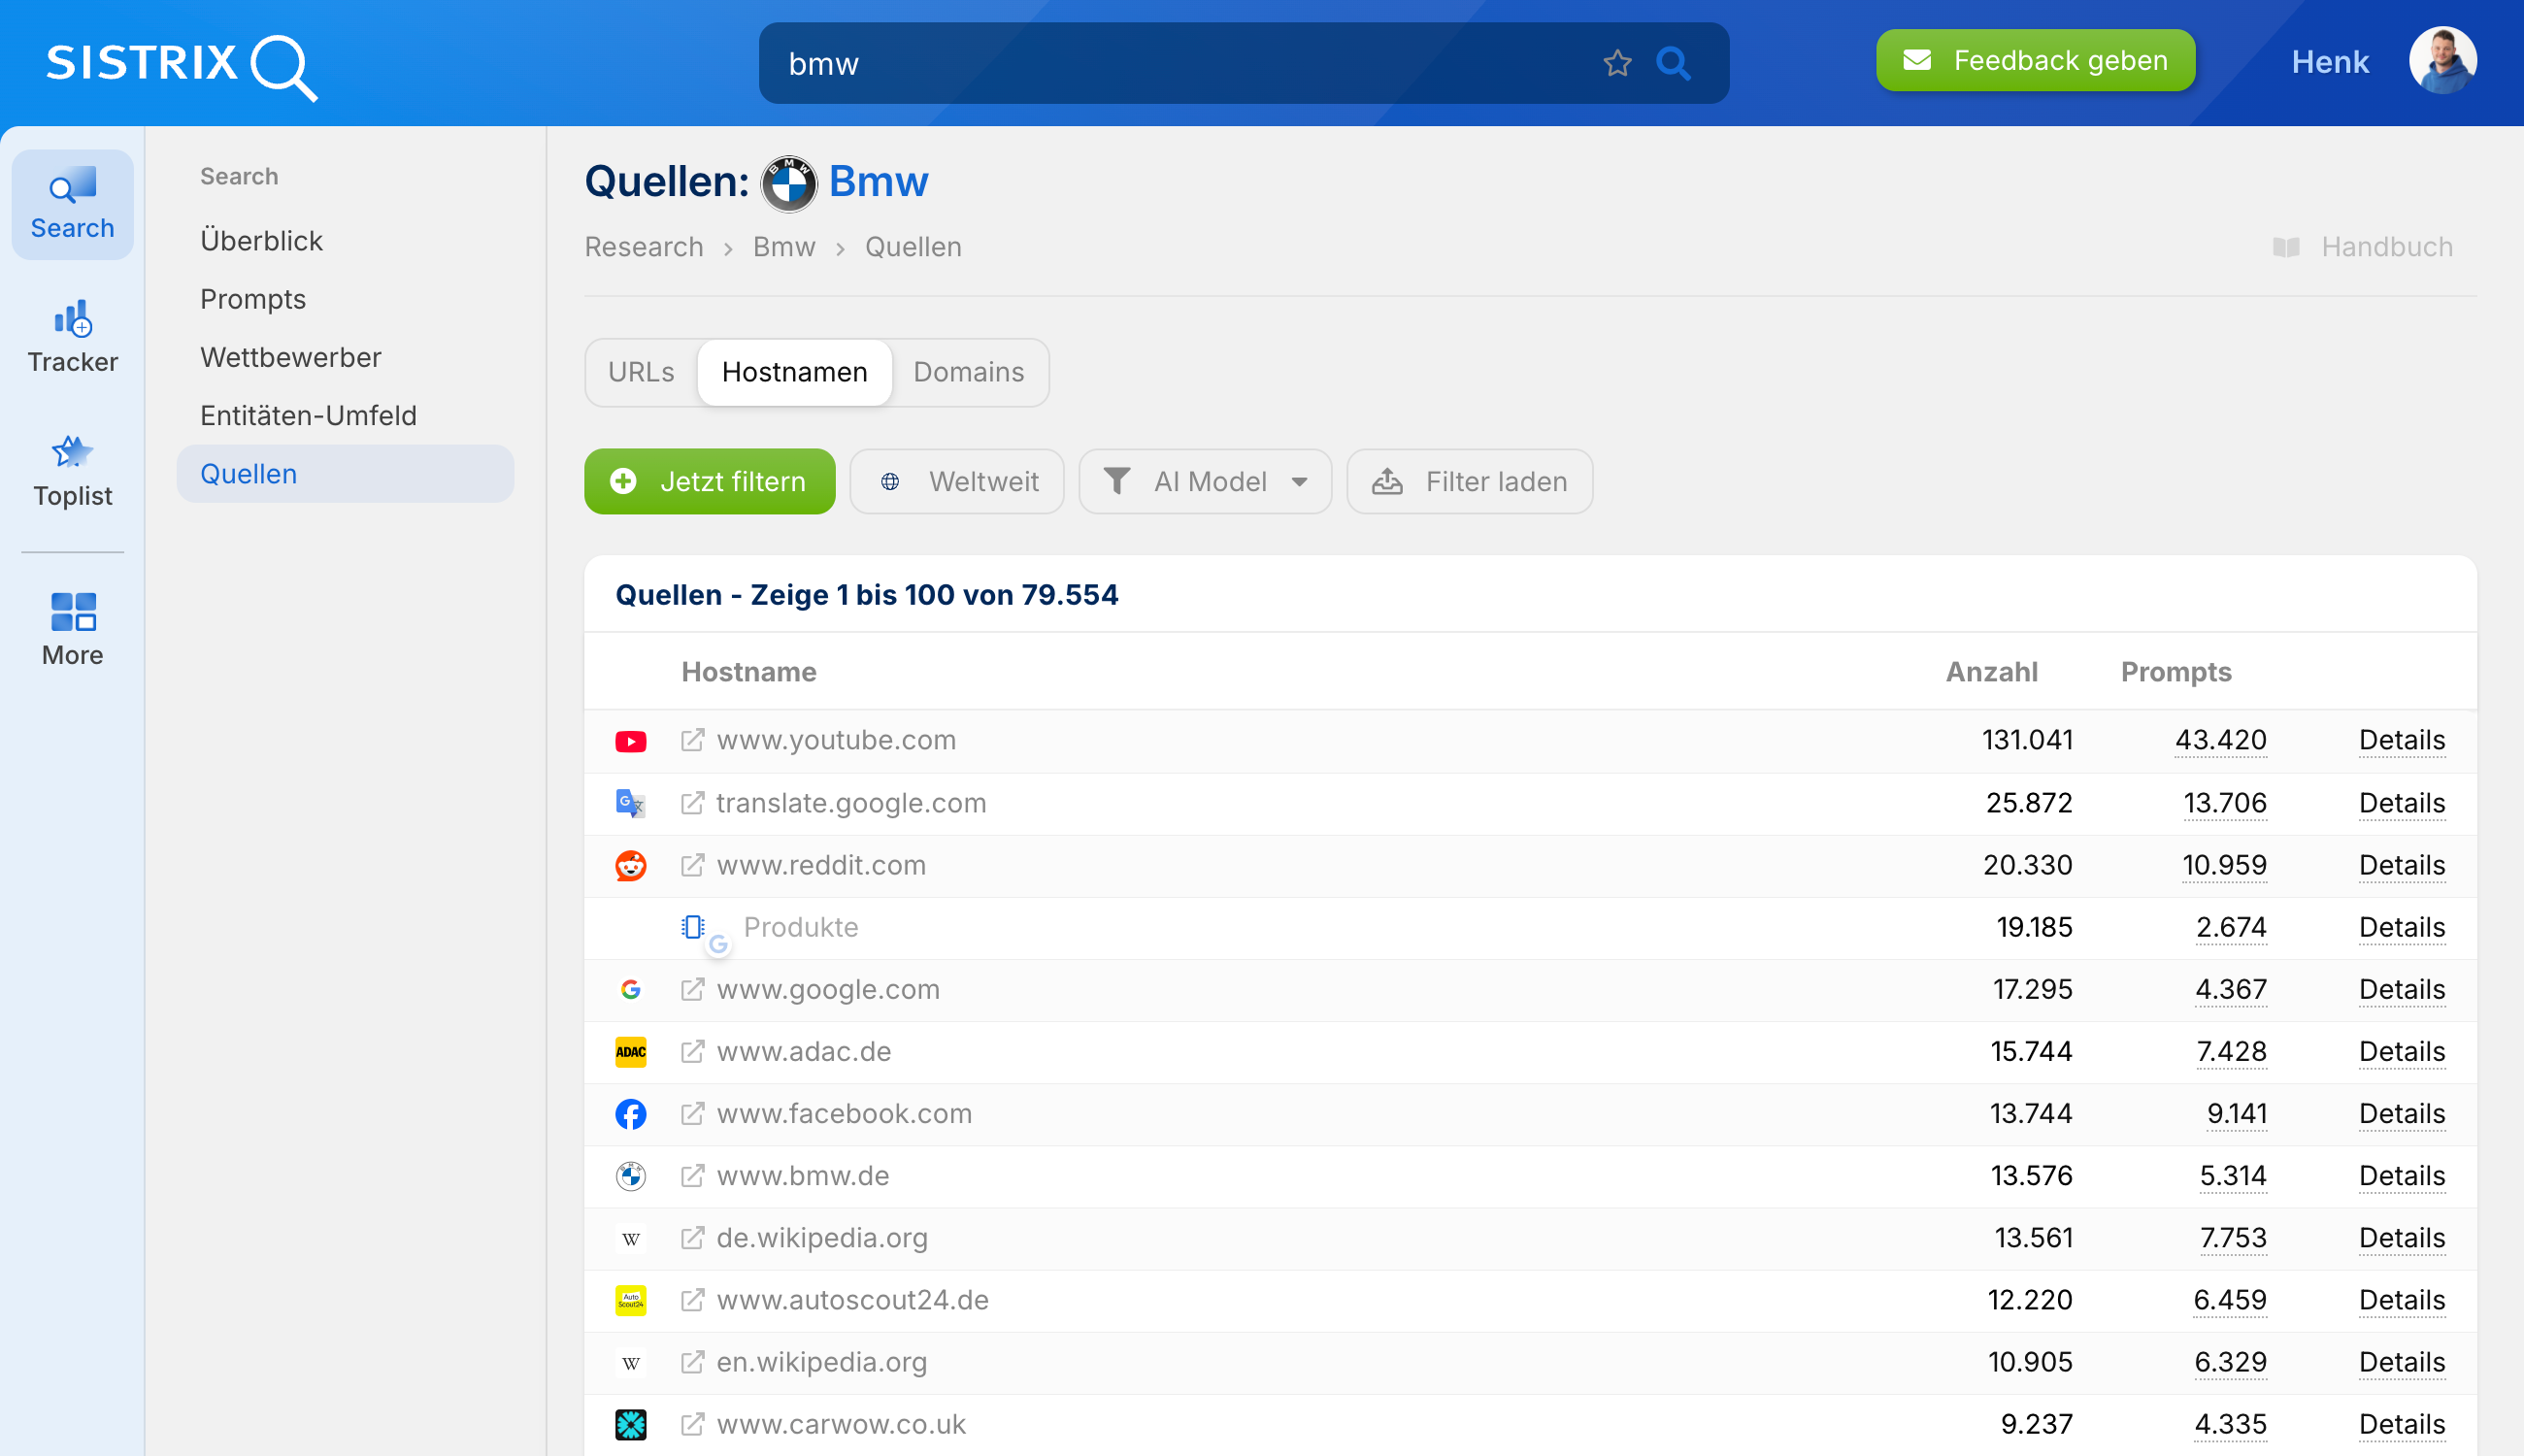Switch to the Hostnamen tab

coord(795,372)
